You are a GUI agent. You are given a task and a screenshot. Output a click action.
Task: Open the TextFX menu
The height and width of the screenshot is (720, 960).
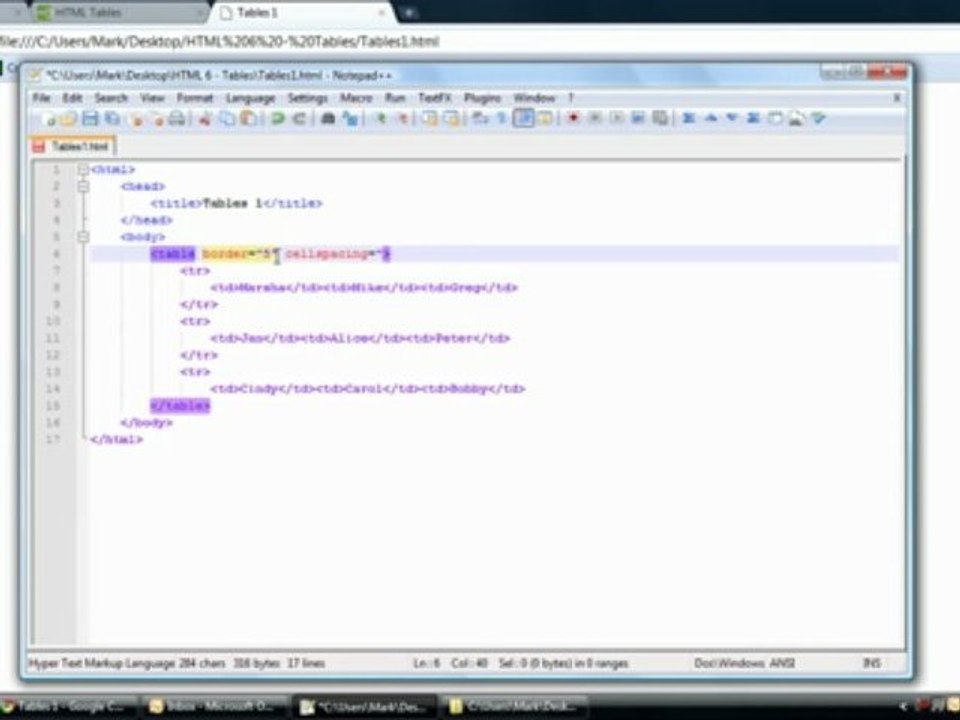pyautogui.click(x=435, y=98)
